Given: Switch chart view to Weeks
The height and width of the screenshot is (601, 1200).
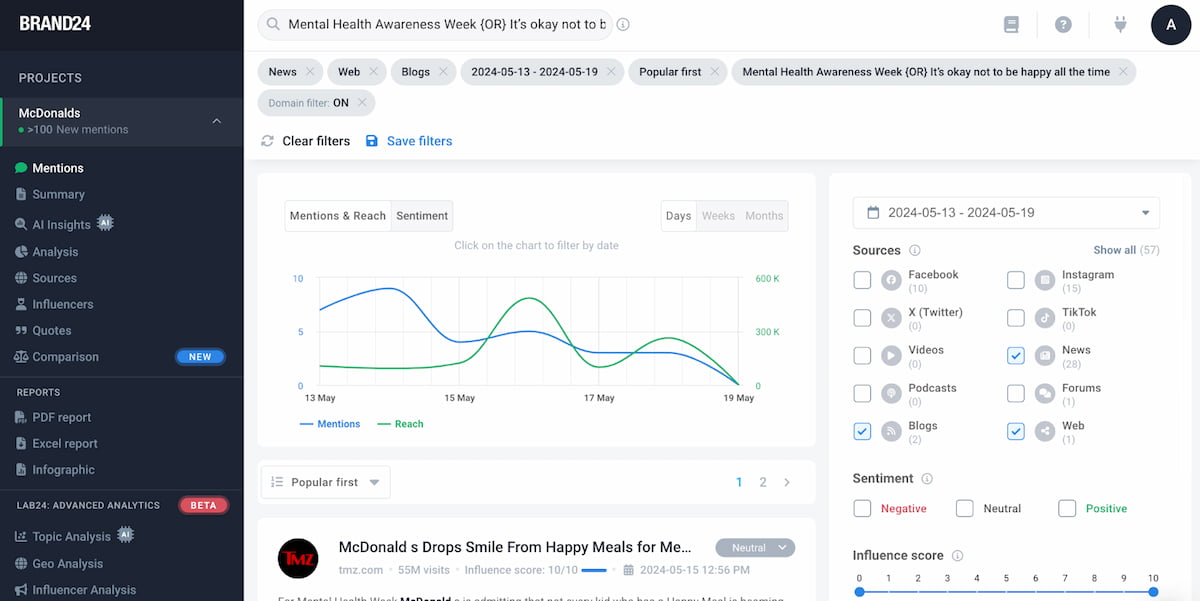Looking at the screenshot, I should click(718, 215).
